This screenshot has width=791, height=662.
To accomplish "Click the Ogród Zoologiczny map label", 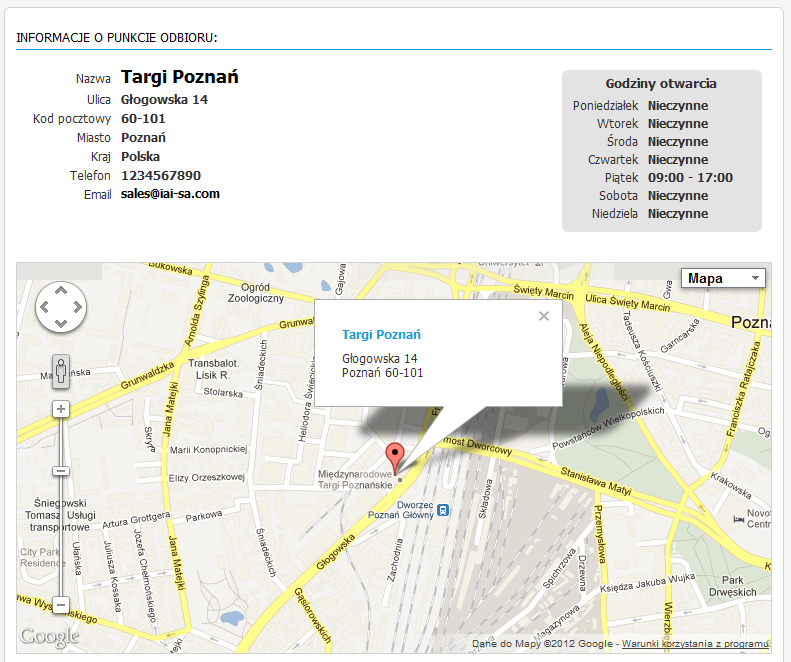I will click(x=256, y=293).
